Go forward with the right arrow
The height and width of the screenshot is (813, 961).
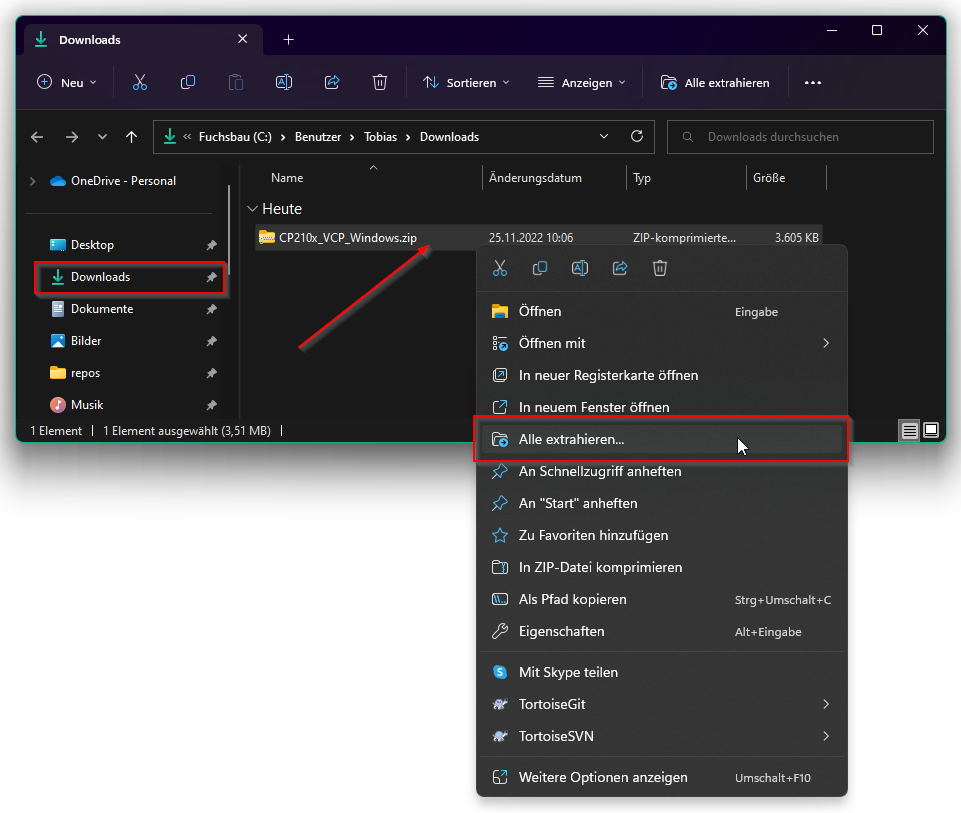tap(72, 137)
